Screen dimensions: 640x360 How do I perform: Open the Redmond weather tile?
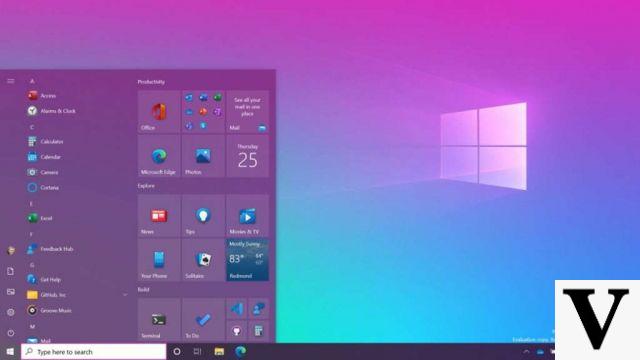click(x=247, y=260)
